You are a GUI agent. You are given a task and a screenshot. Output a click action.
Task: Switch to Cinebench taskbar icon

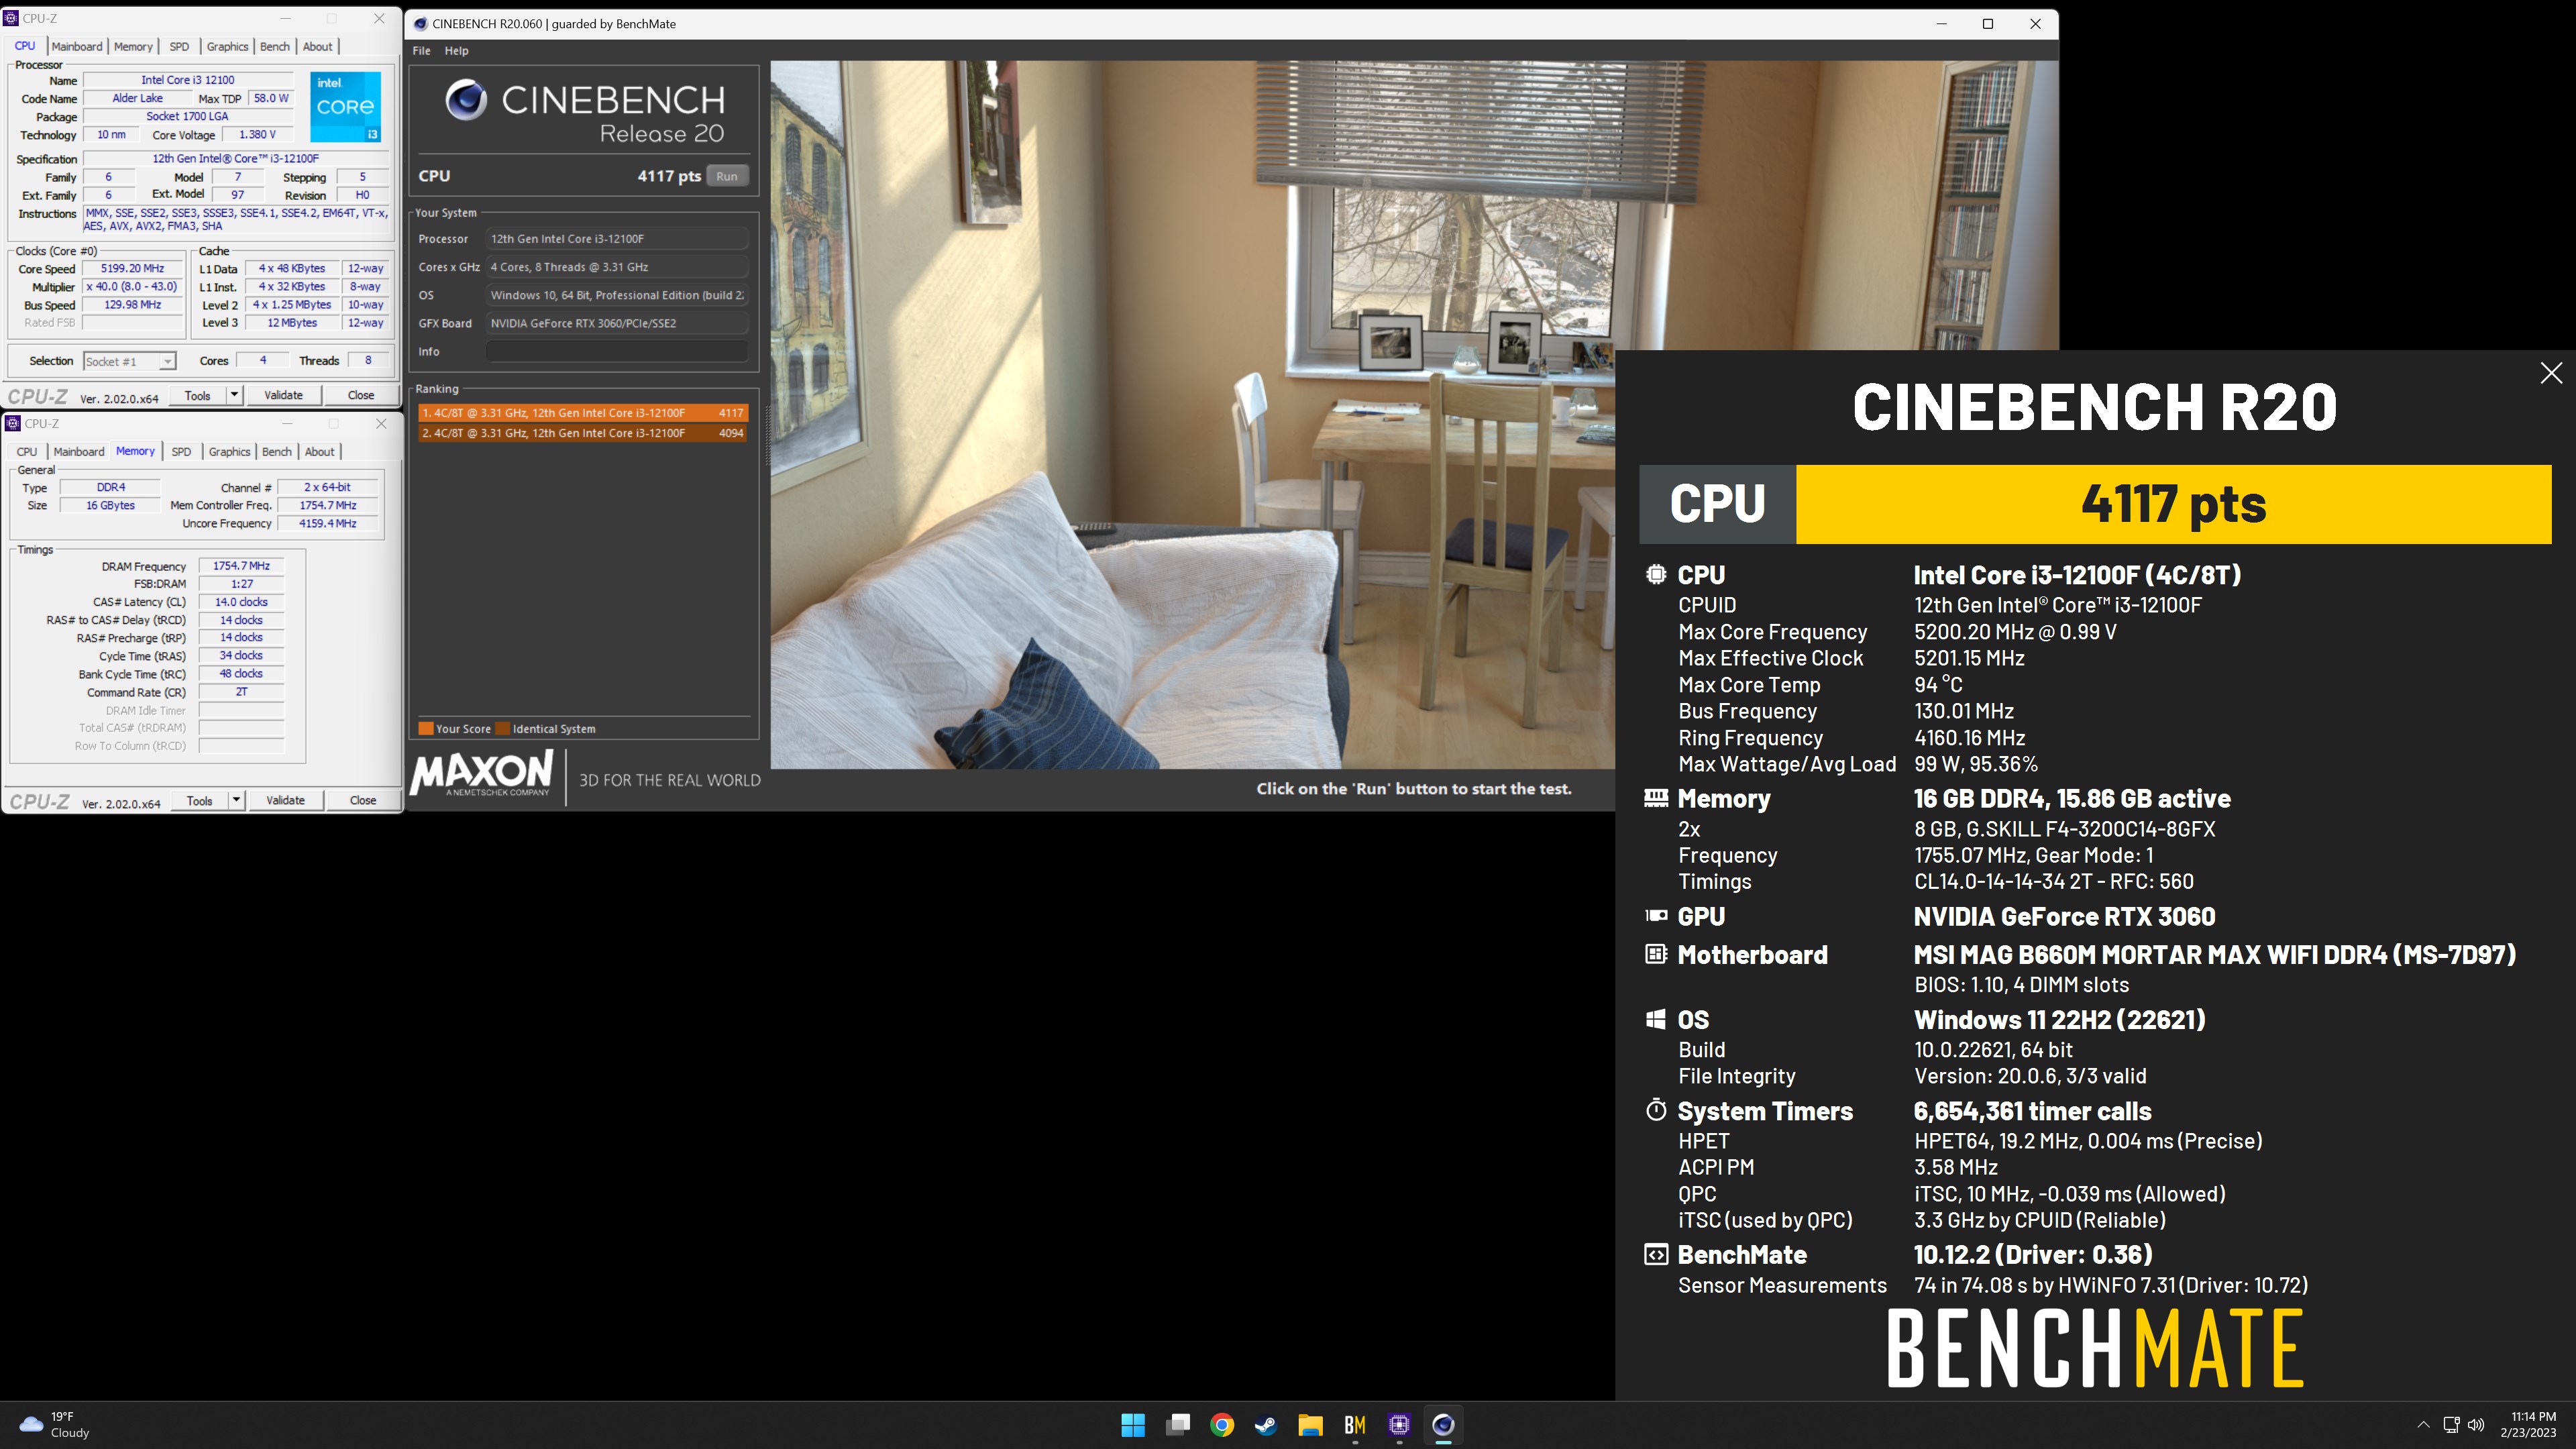pos(1443,1425)
